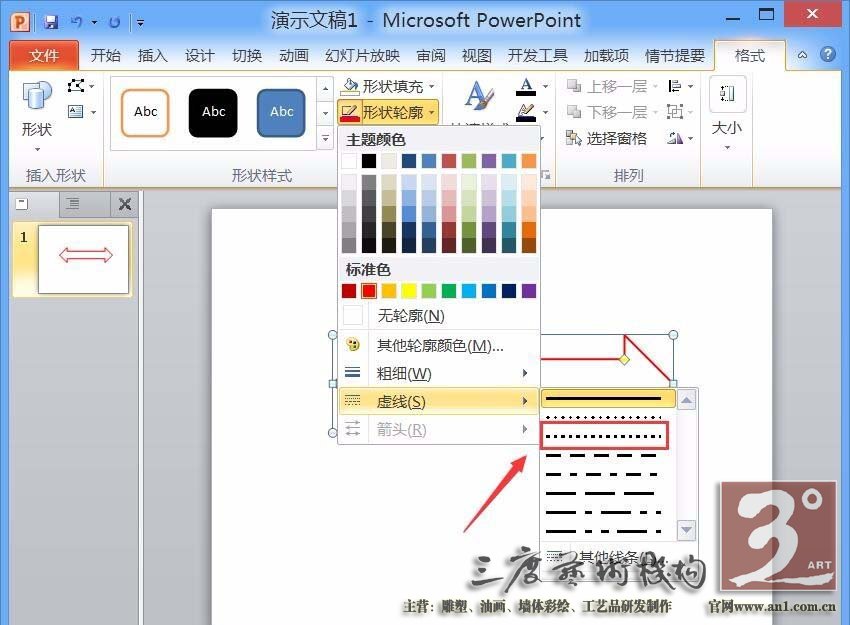
Task: Open the Slide Show (幻灯片放映) tab
Action: click(362, 55)
